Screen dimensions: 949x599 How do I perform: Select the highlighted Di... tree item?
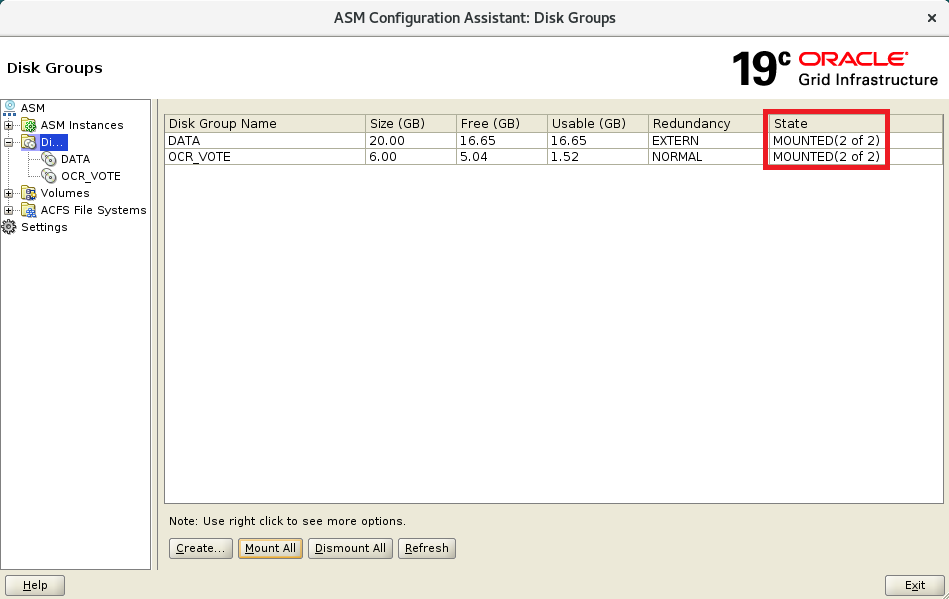pyautogui.click(x=53, y=142)
